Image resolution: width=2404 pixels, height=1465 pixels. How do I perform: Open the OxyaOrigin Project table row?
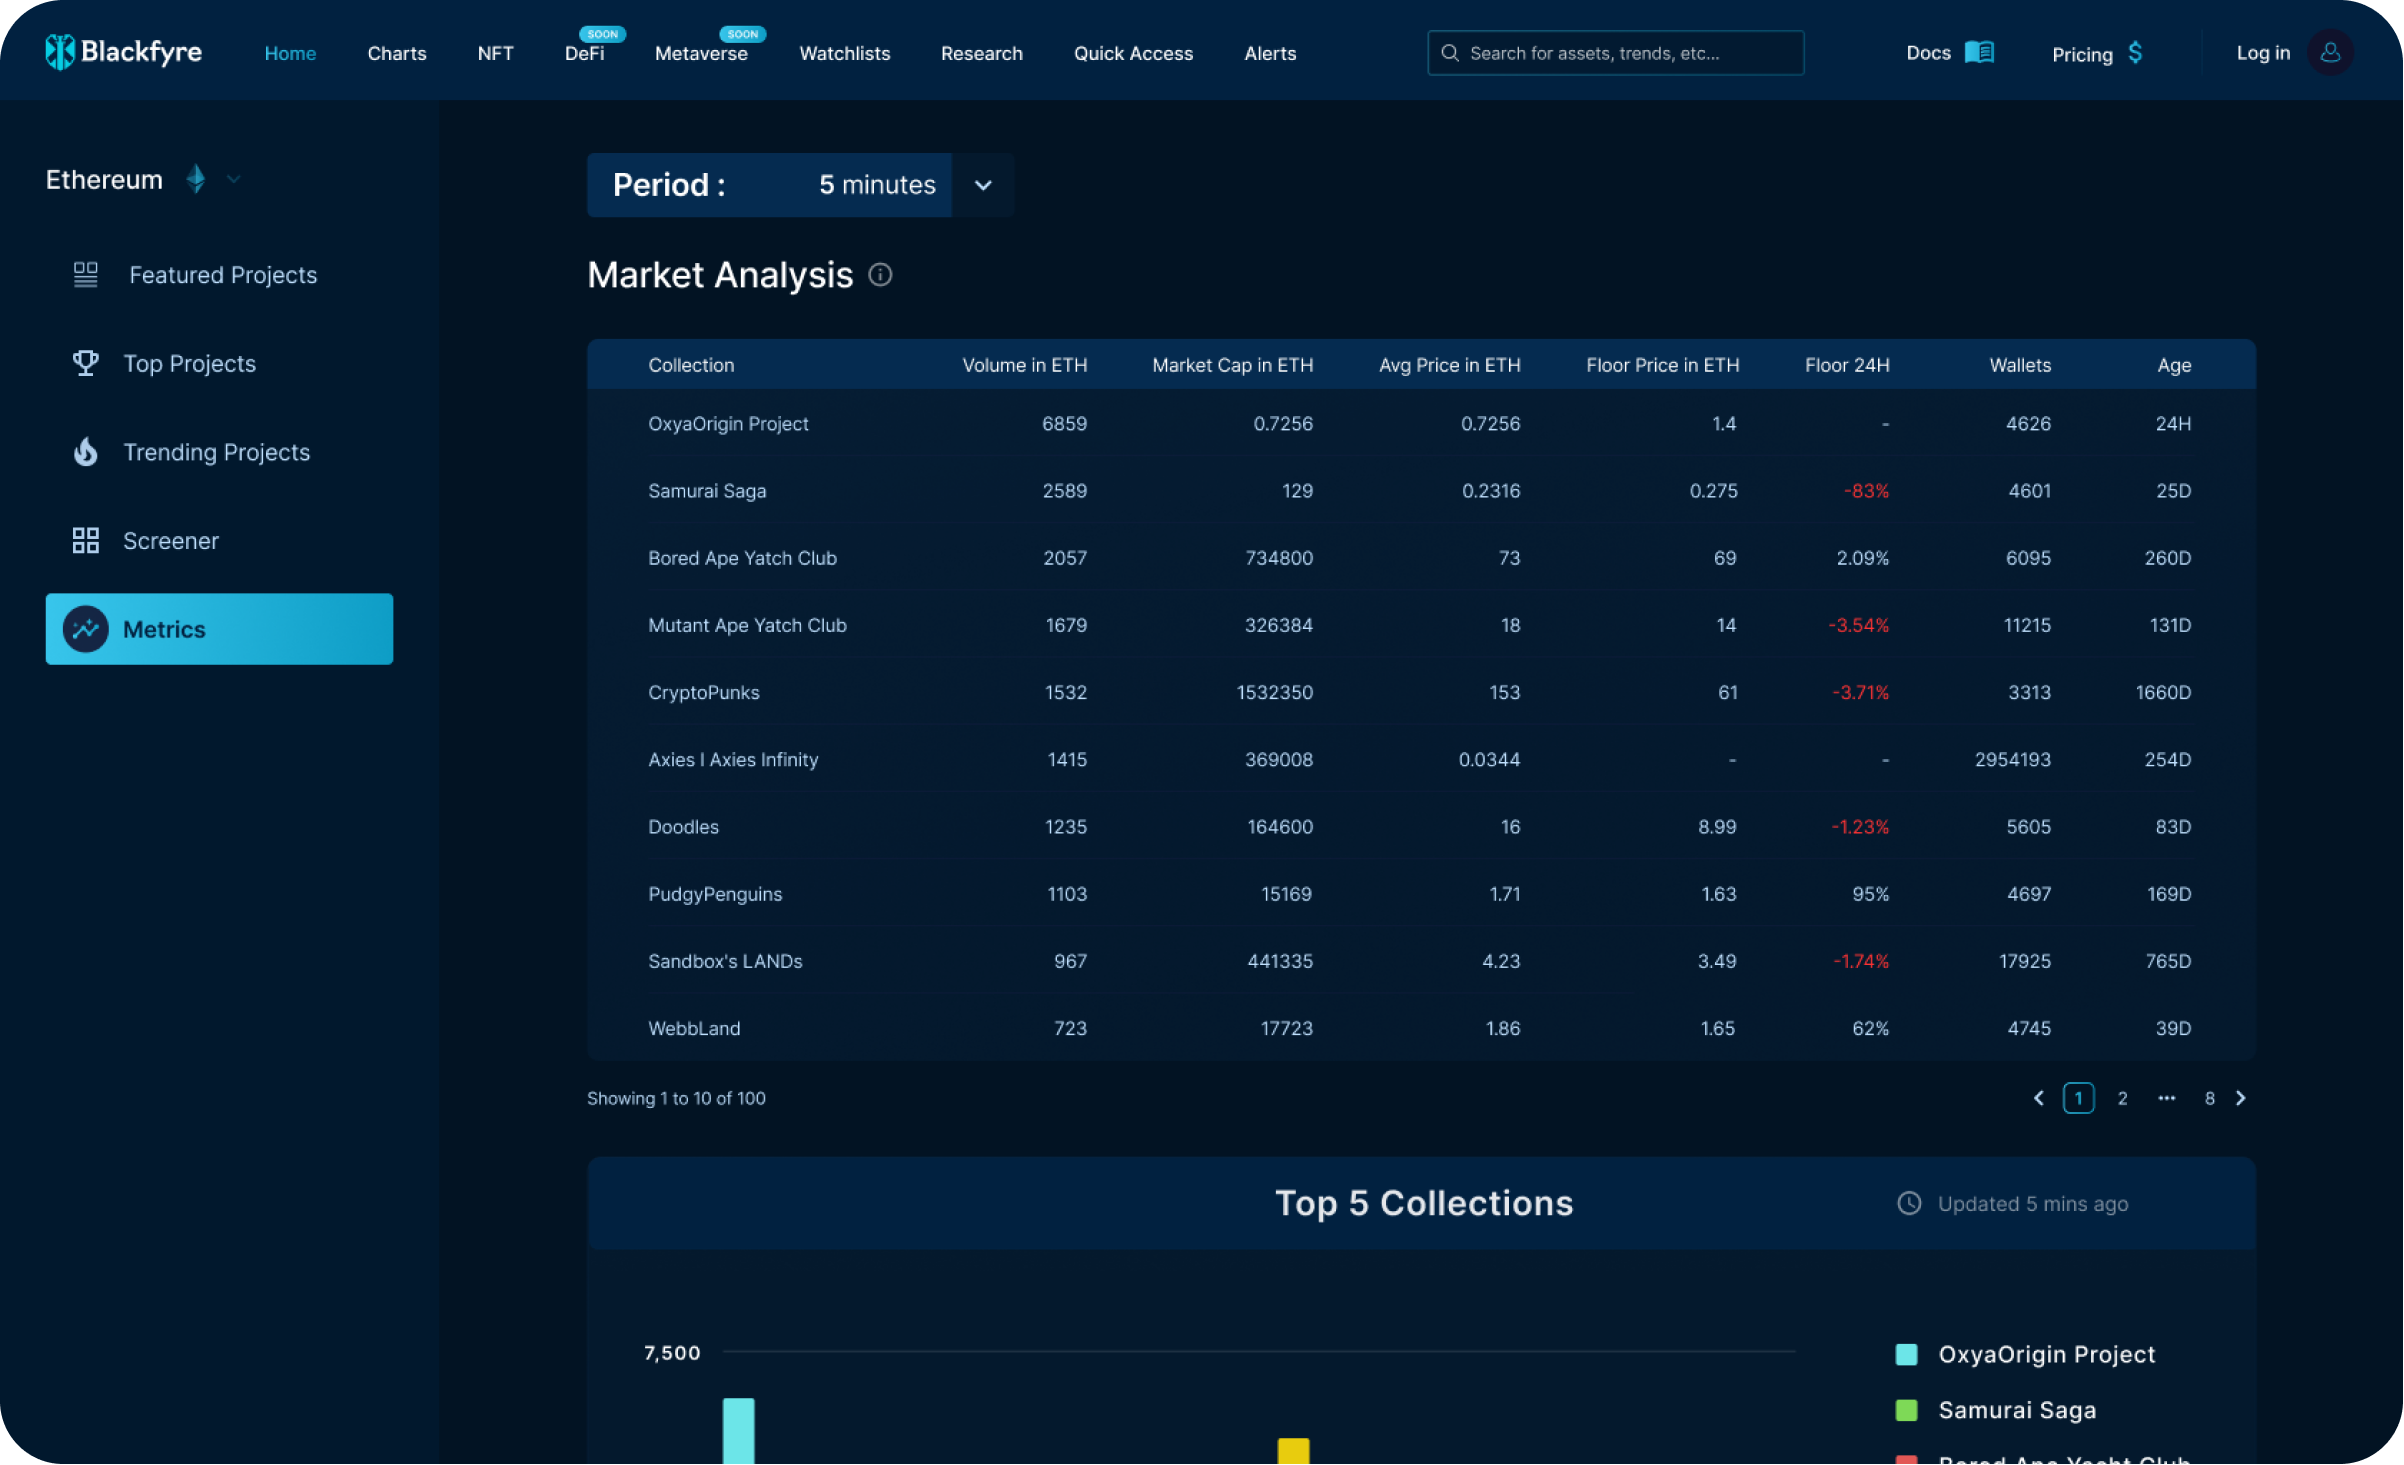coord(1421,424)
